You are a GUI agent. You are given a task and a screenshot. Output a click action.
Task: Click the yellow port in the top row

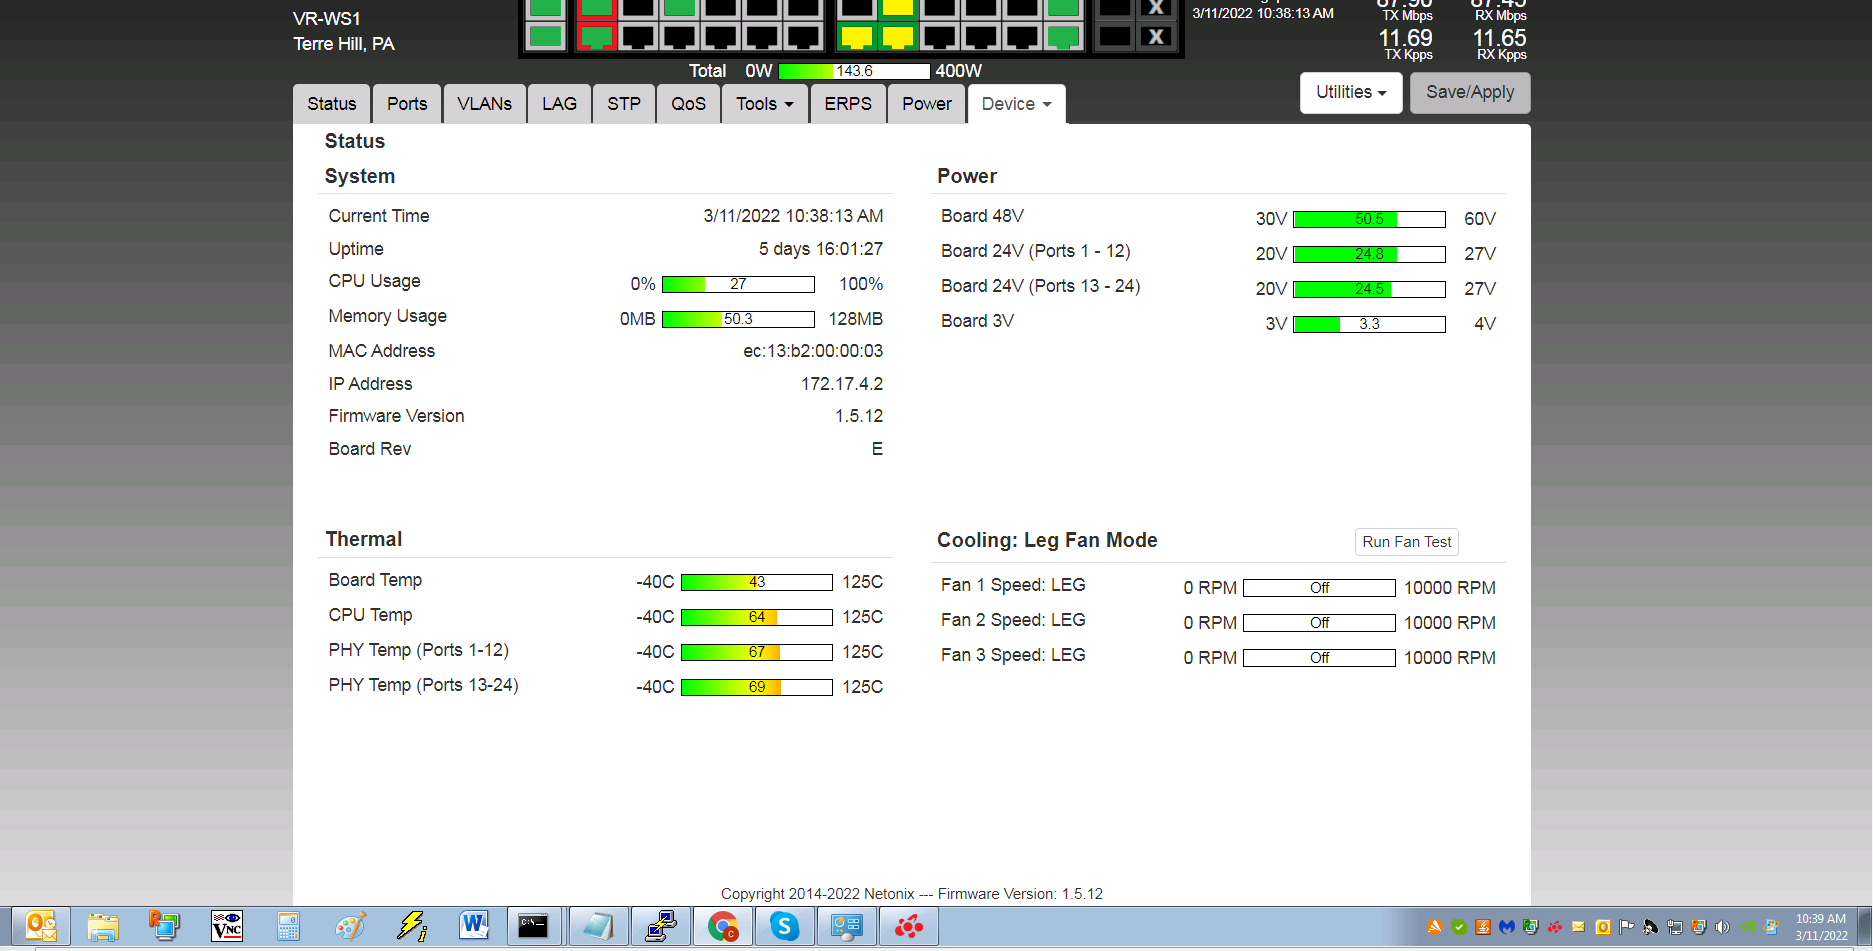(898, 8)
